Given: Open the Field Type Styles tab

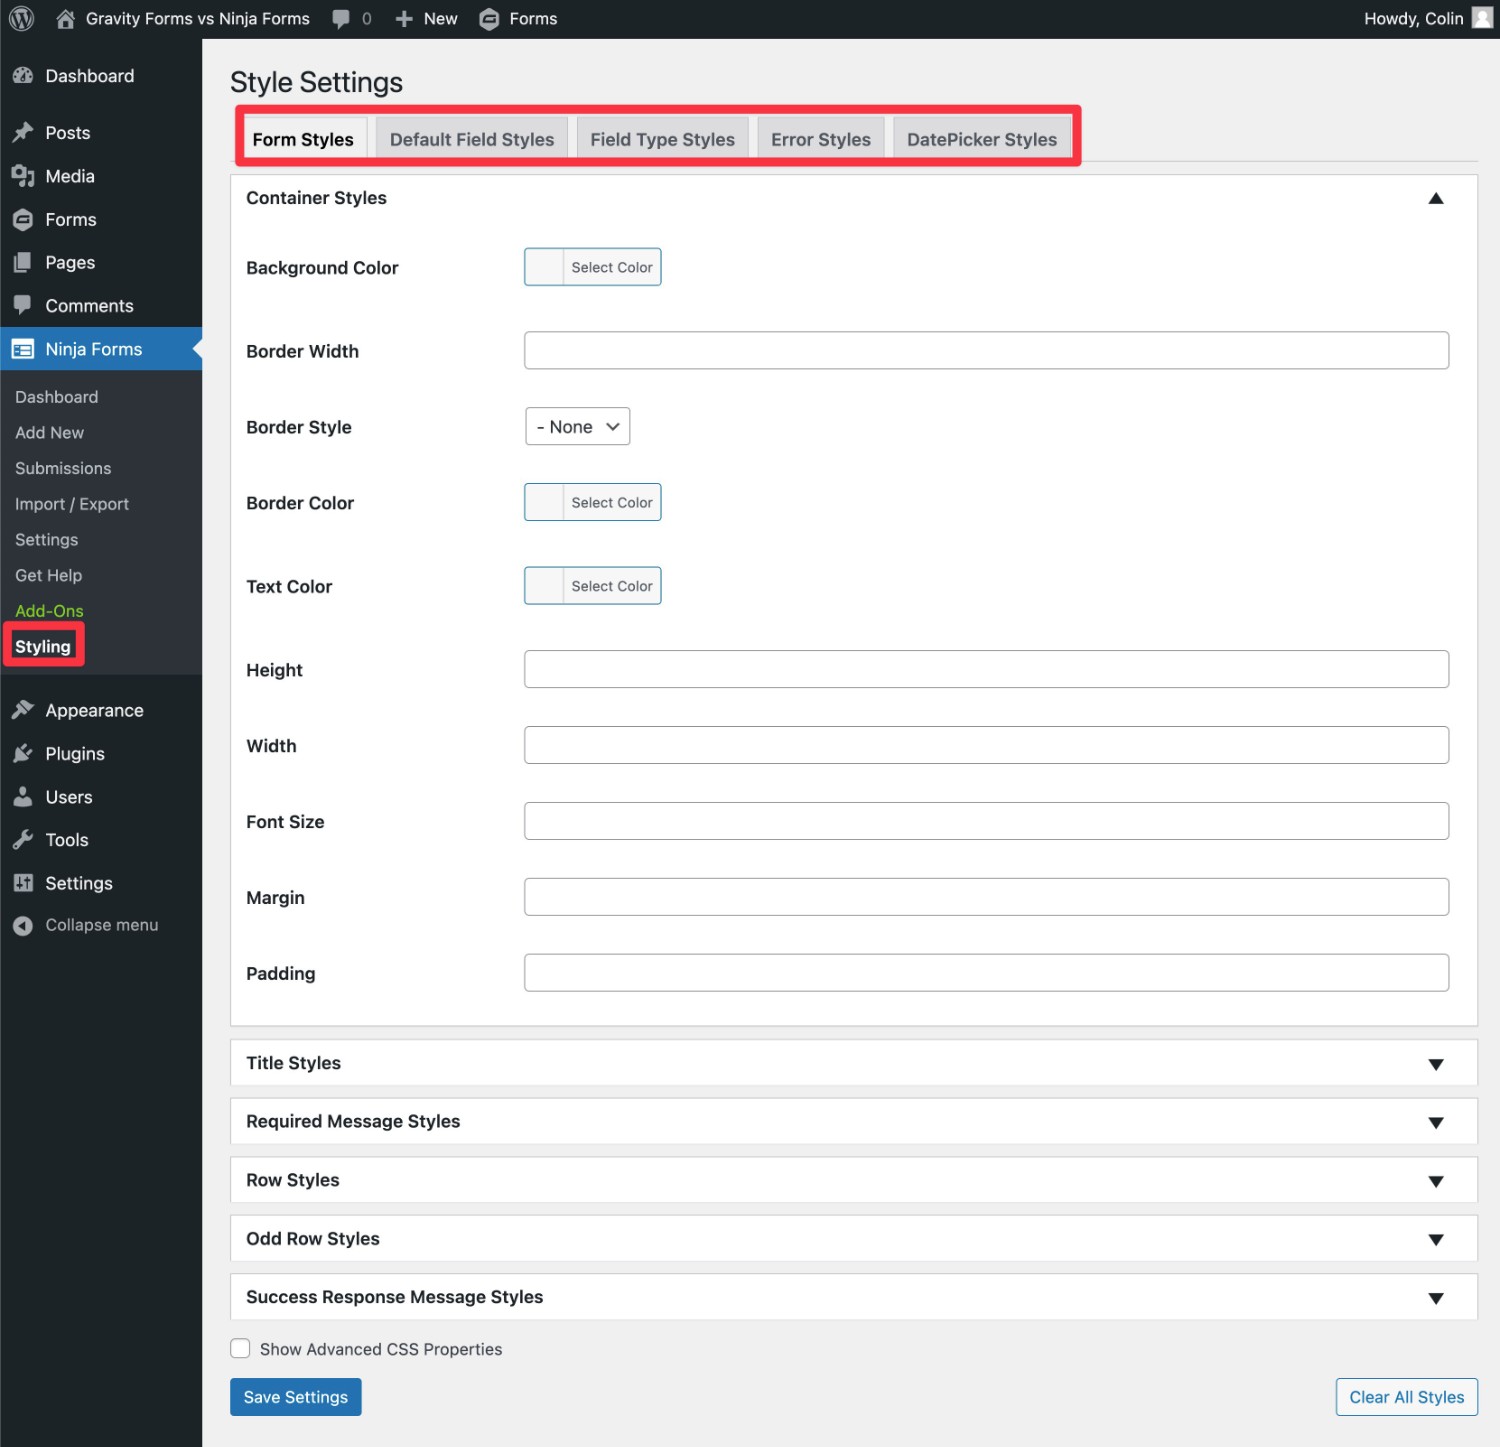Looking at the screenshot, I should click(662, 139).
